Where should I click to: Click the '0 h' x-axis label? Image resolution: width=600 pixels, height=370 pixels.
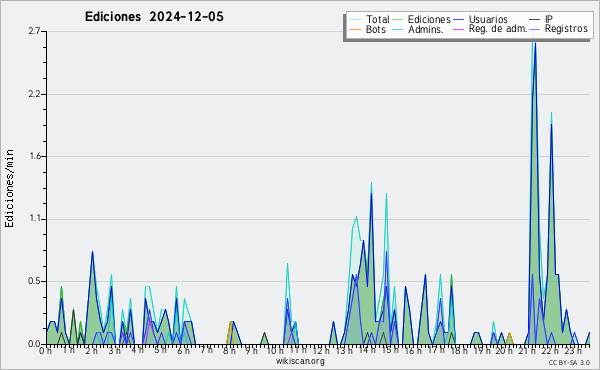click(x=45, y=350)
